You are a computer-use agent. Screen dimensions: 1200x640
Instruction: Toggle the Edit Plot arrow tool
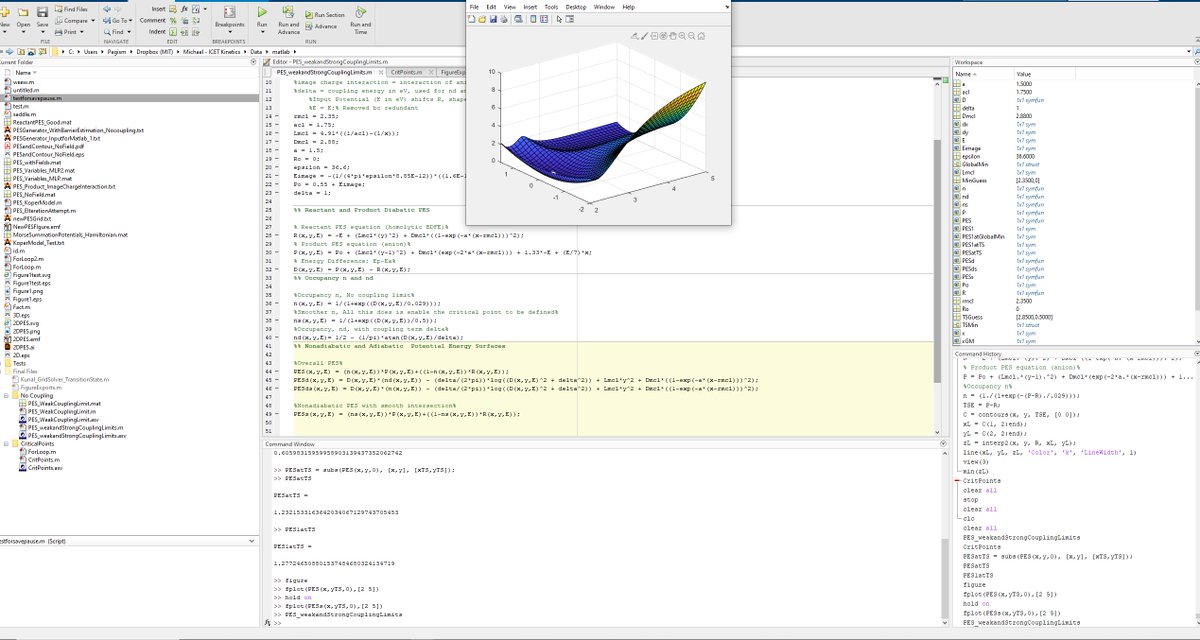point(558,19)
